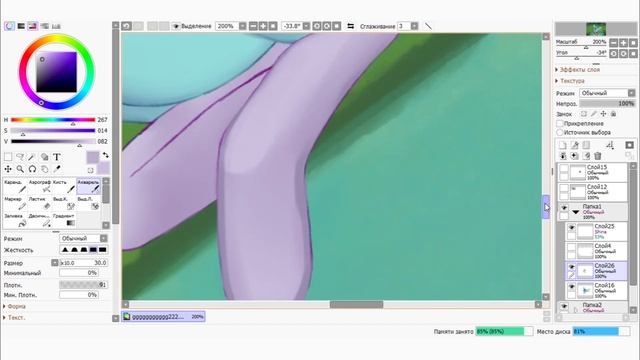Pick the background color swatch
The width and height of the screenshot is (640, 360).
[103, 168]
